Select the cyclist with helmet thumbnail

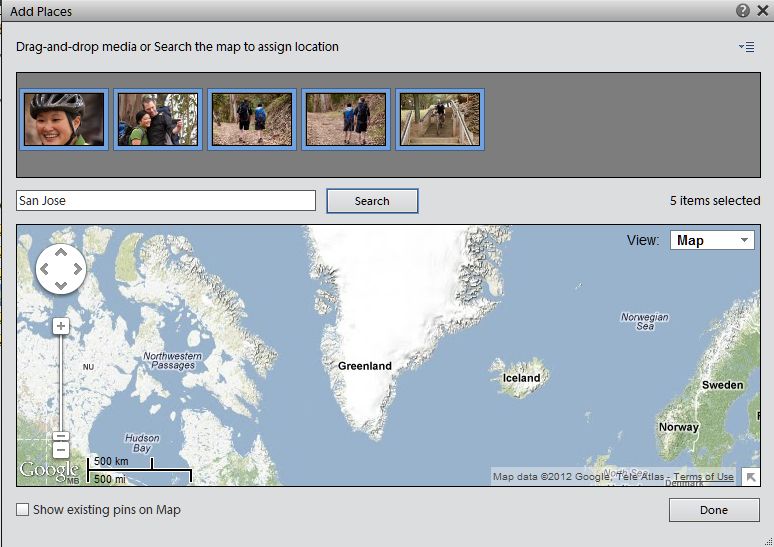[64, 119]
